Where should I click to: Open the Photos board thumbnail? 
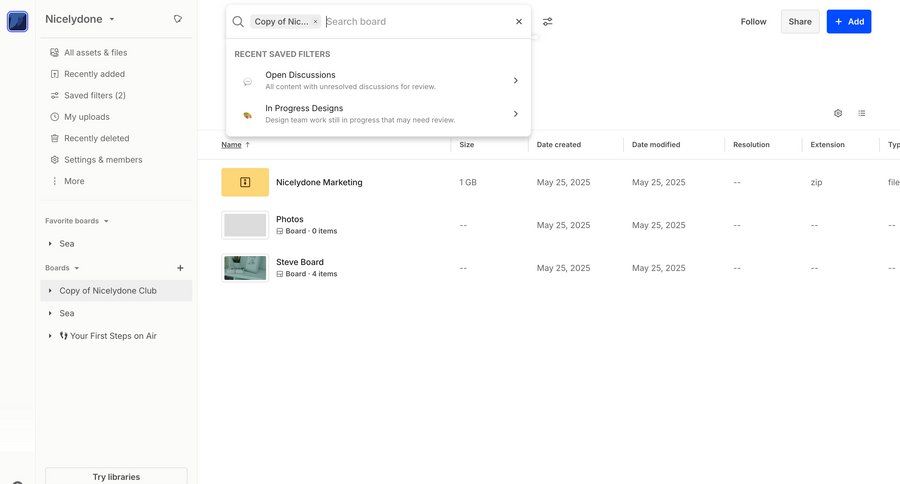(x=245, y=225)
